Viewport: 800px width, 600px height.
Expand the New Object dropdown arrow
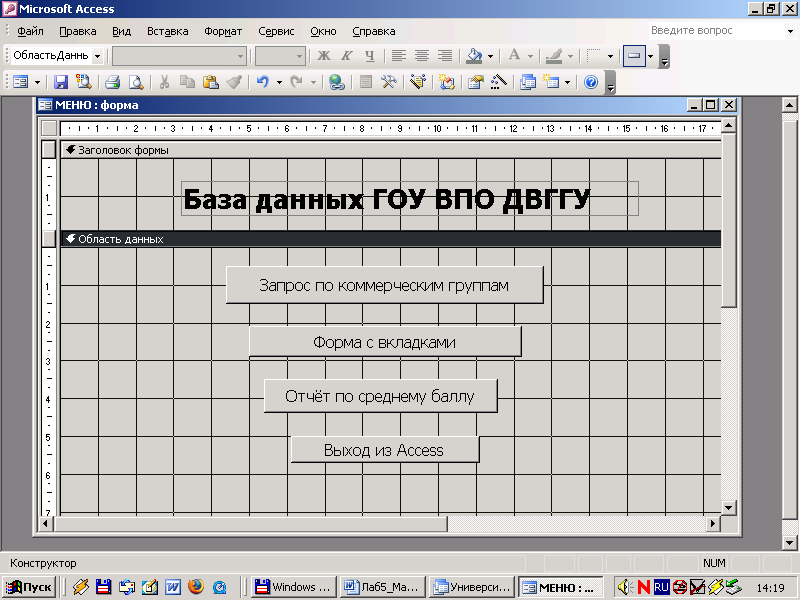(x=567, y=82)
